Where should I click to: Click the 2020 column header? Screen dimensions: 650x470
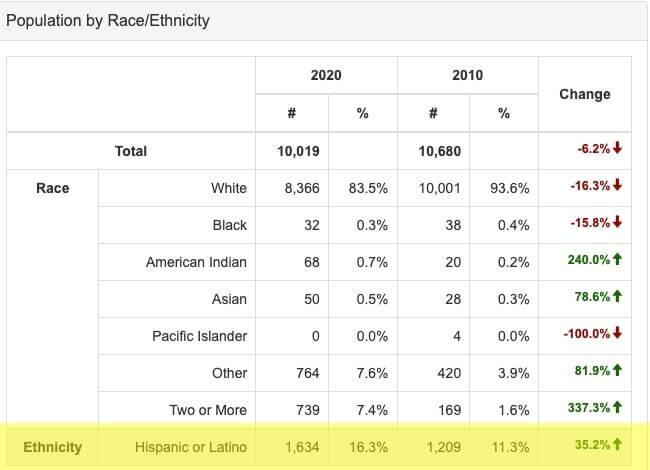tap(326, 76)
